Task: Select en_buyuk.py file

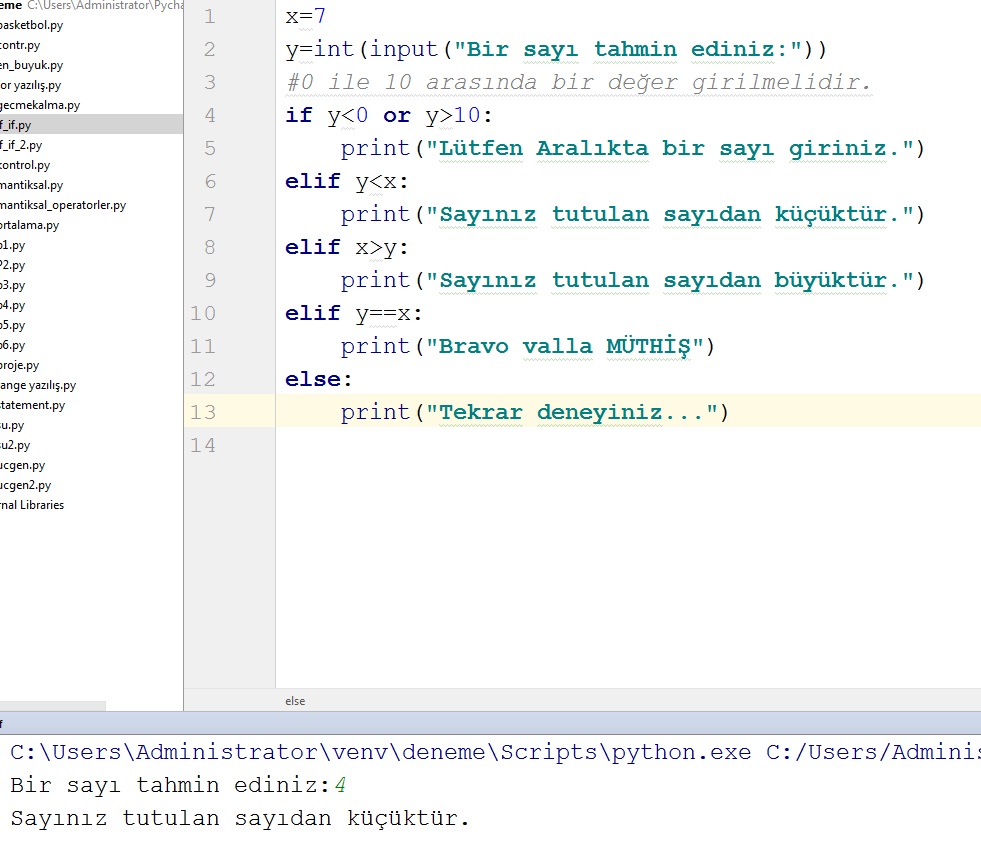Action: 31,65
